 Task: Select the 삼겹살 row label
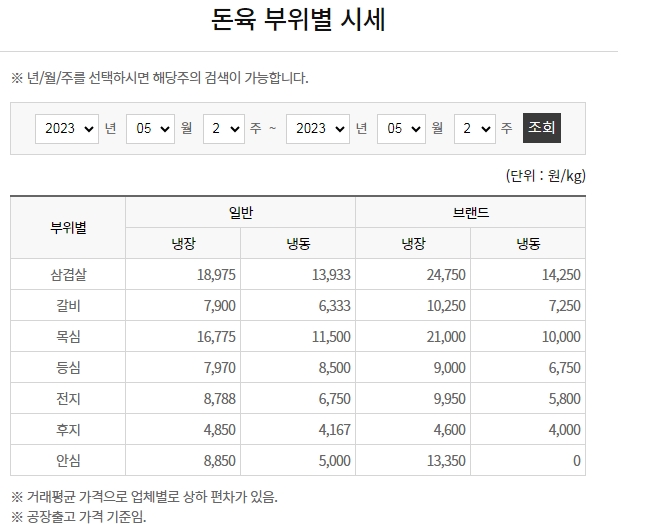(68, 275)
